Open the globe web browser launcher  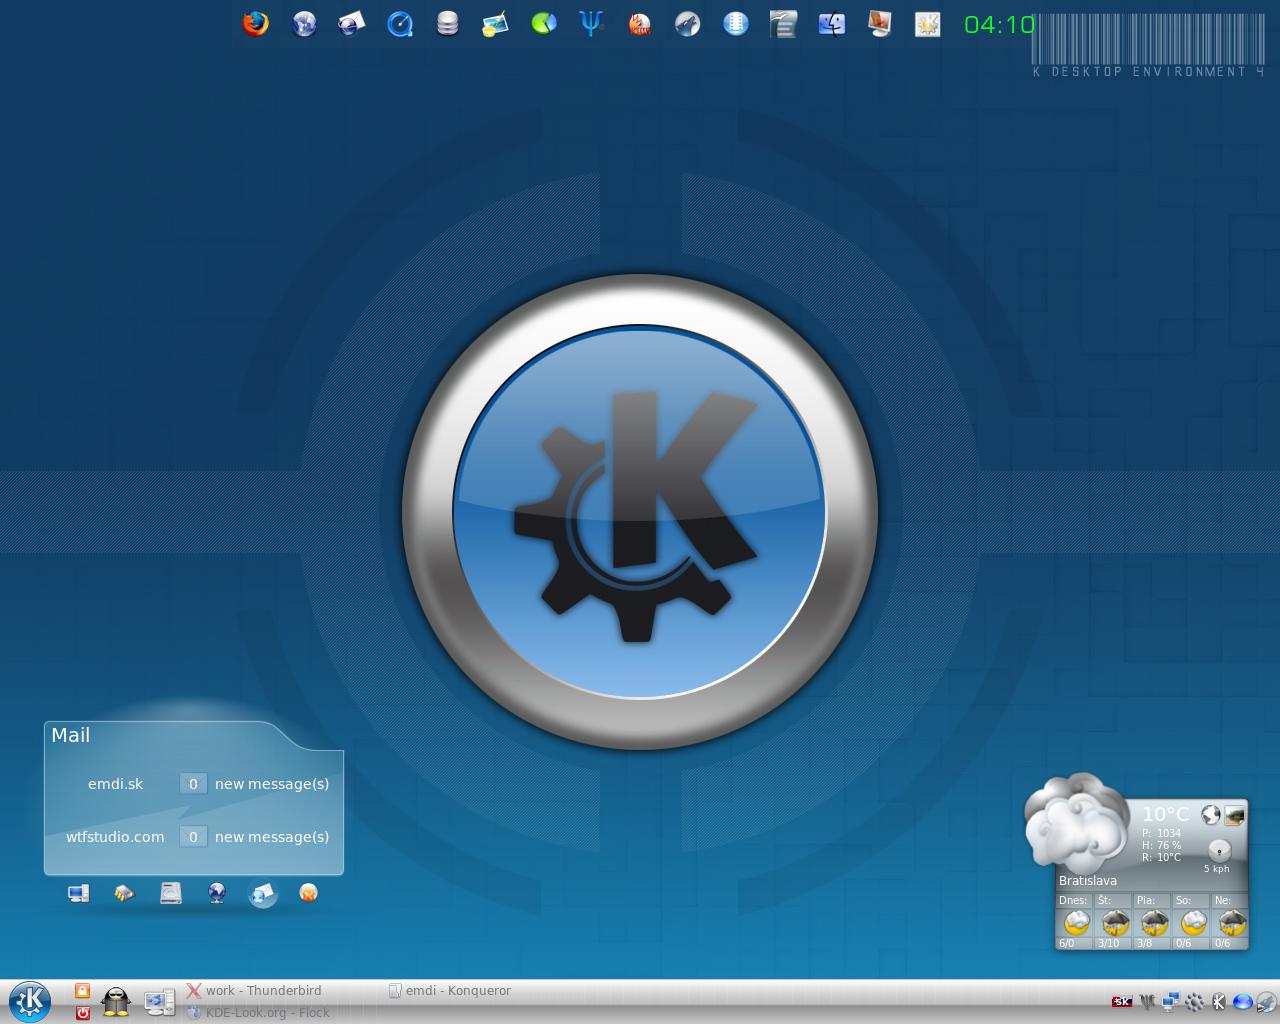[304, 23]
